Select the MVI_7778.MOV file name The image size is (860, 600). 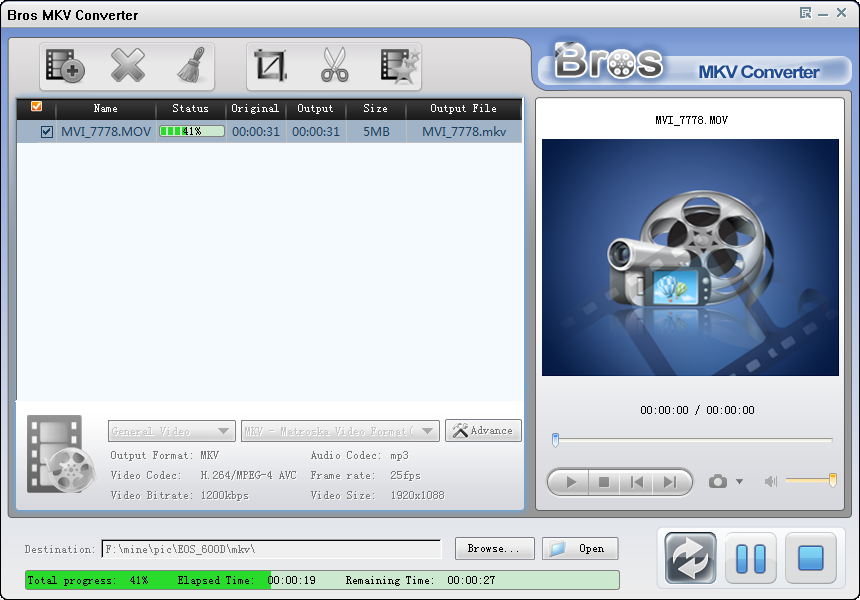(x=106, y=132)
